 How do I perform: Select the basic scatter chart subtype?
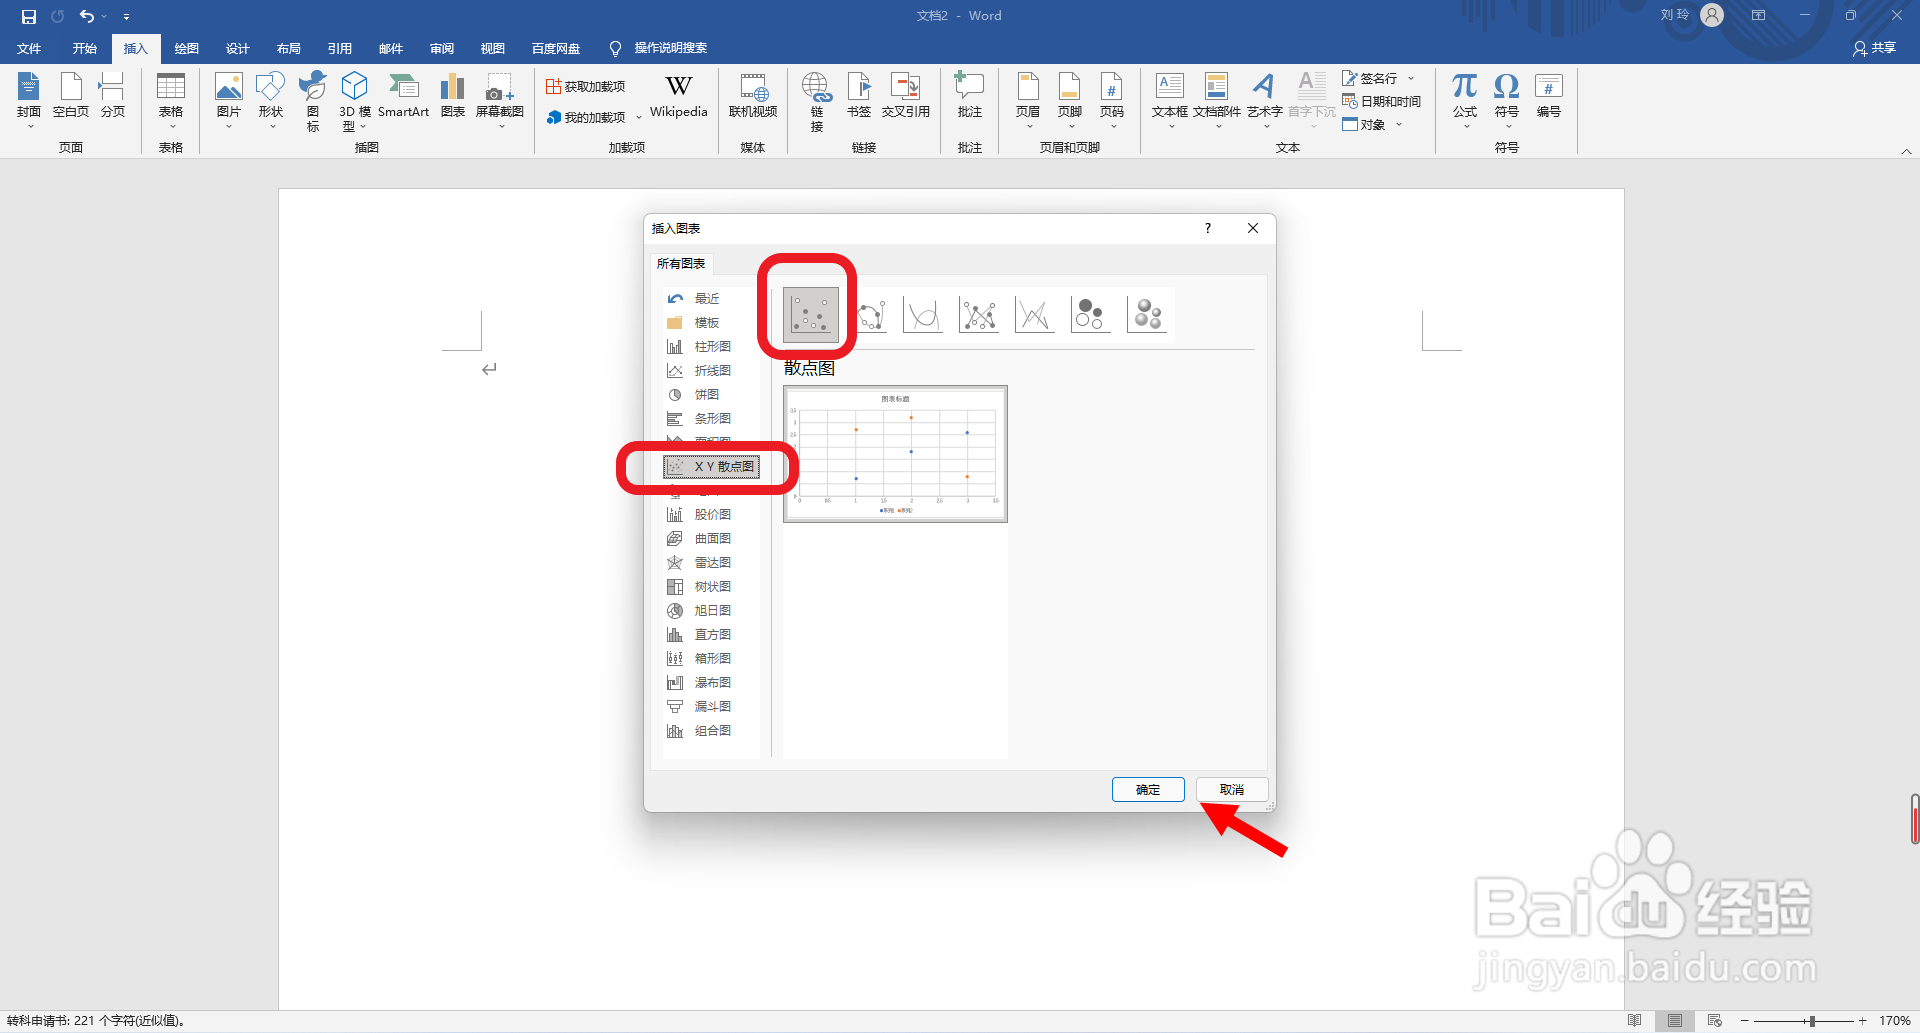(x=811, y=314)
